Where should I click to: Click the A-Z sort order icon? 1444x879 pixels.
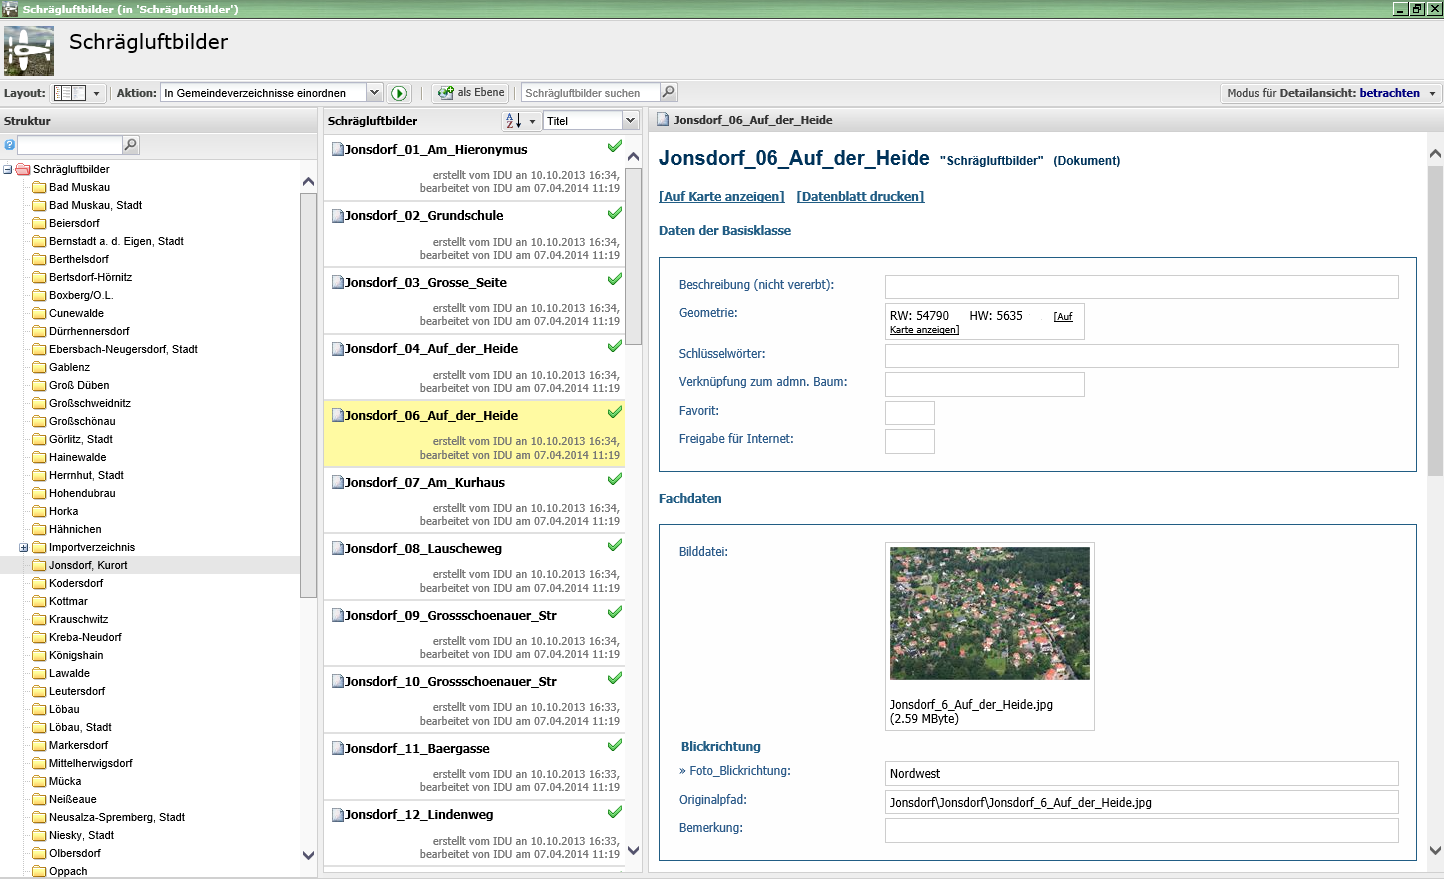513,121
